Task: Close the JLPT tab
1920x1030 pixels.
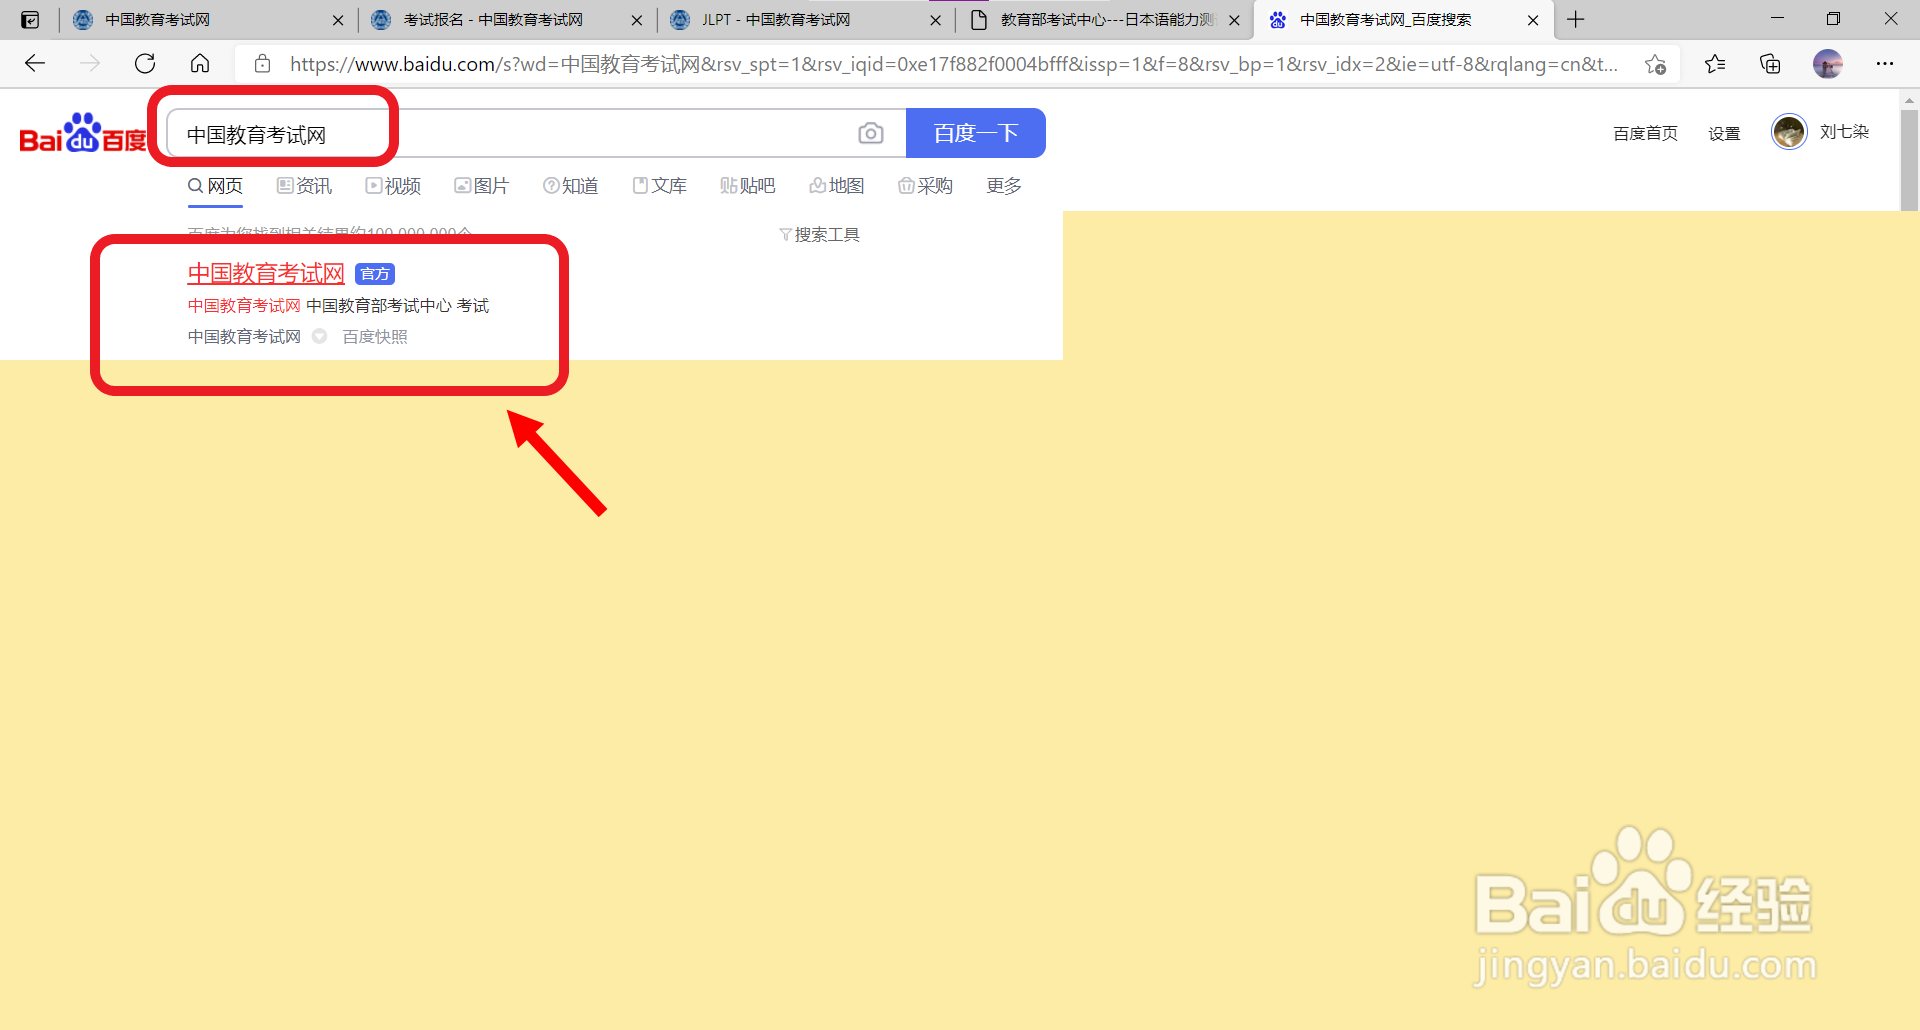Action: [936, 20]
